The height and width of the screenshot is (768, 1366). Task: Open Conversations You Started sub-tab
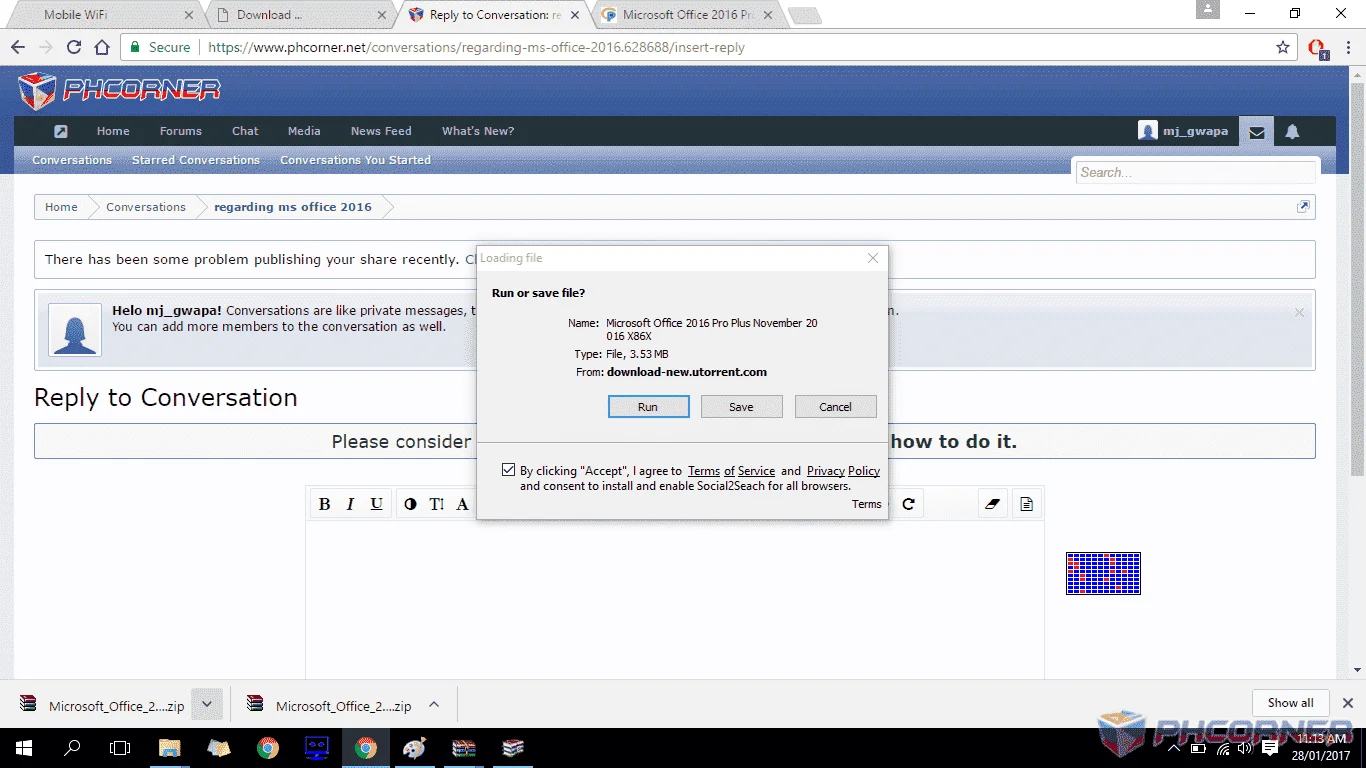[355, 160]
